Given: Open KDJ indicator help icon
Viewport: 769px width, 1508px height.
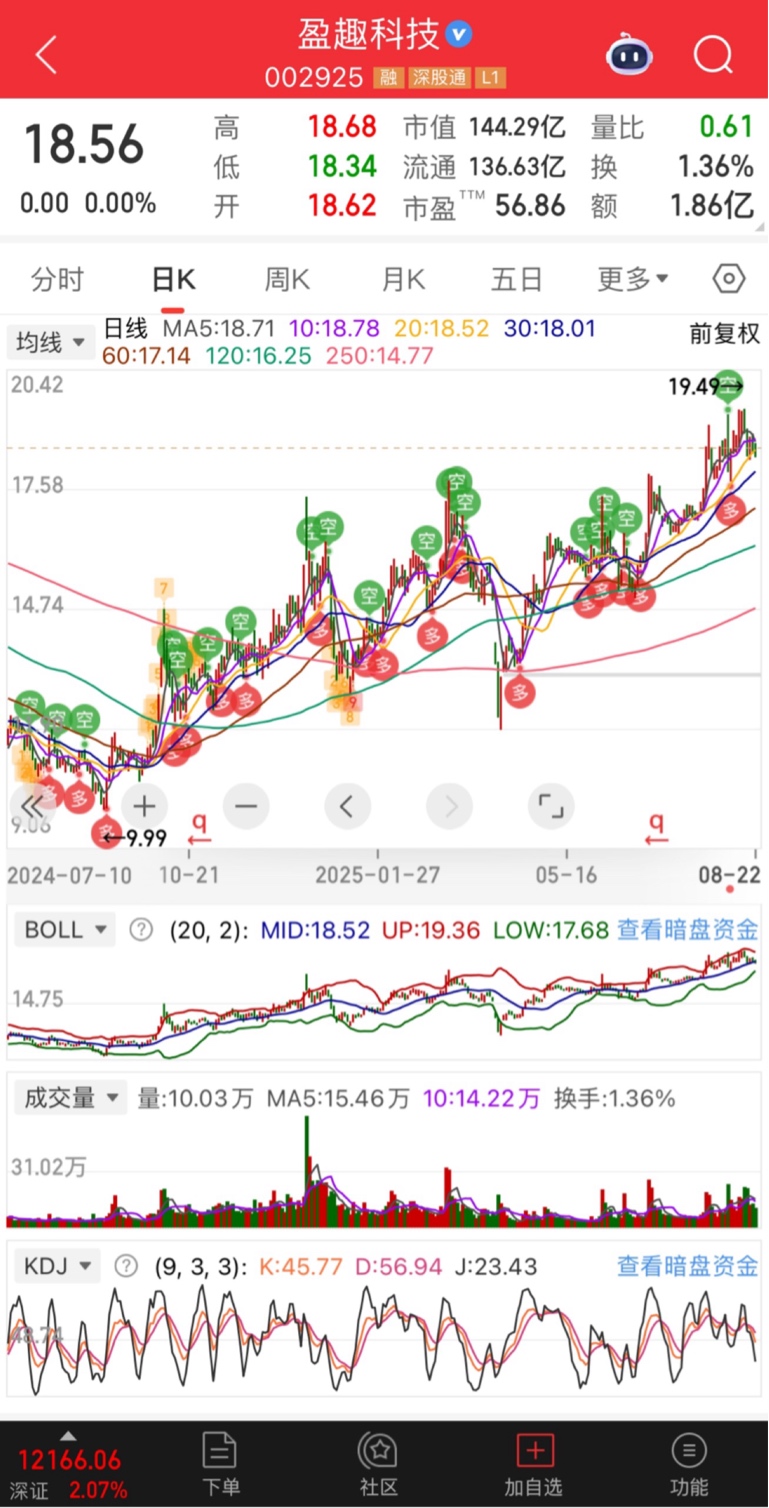Looking at the screenshot, I should point(126,1266).
